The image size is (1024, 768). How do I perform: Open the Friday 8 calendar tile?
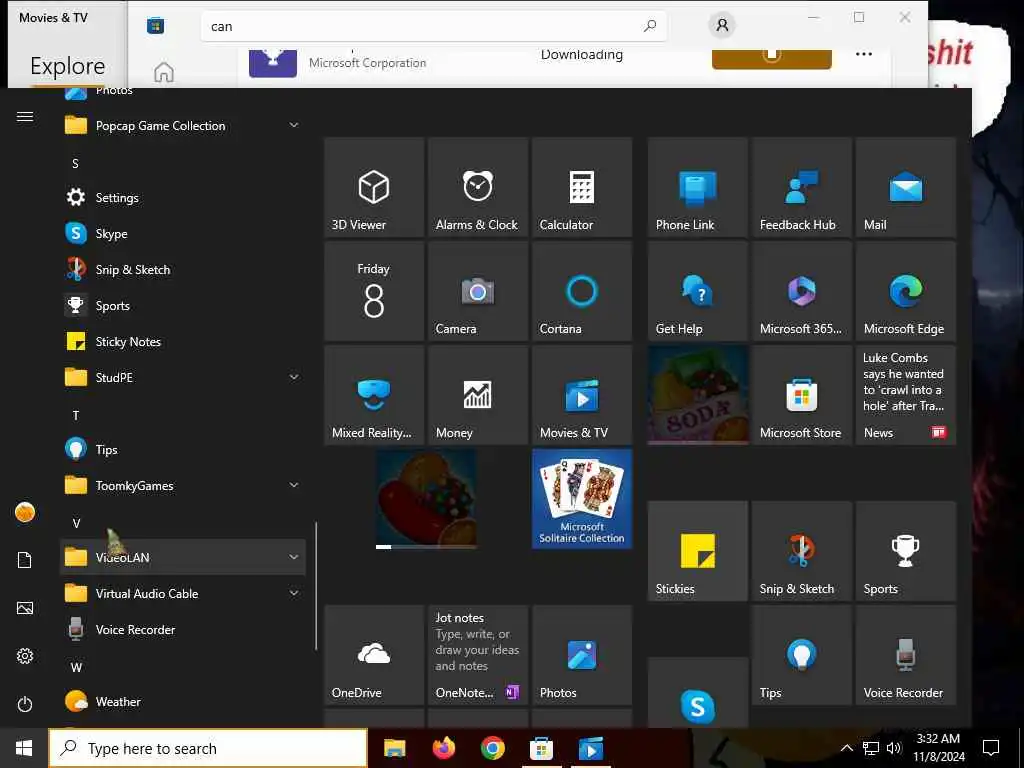tap(374, 291)
